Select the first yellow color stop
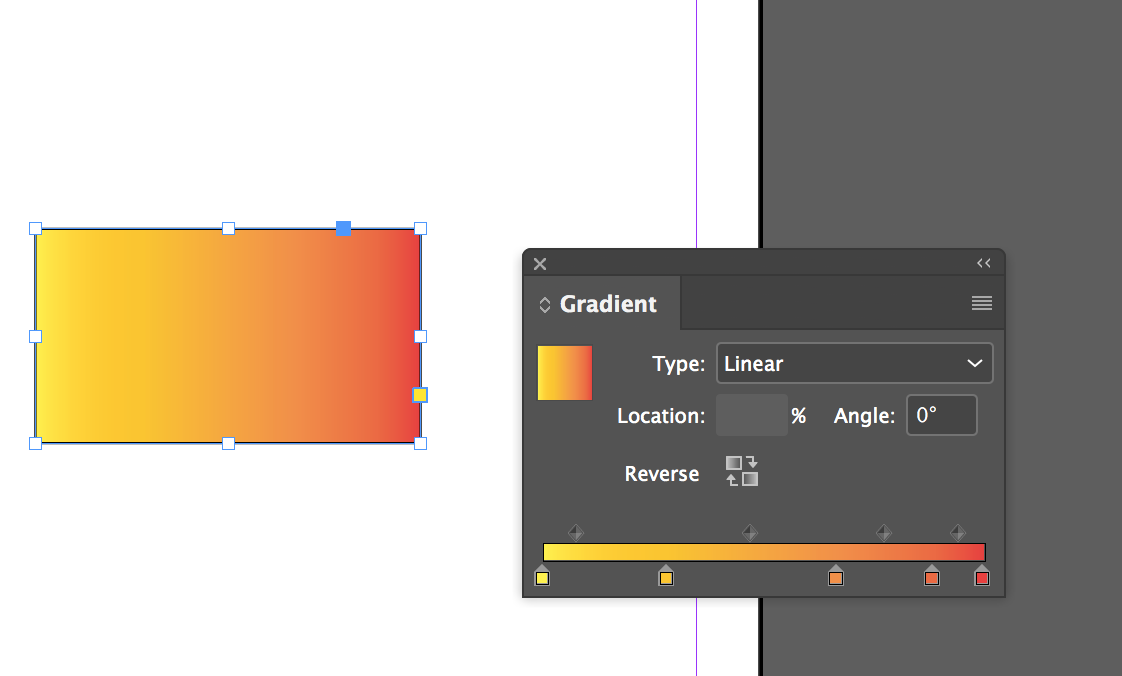Screen dimensions: 1122x676 point(542,576)
